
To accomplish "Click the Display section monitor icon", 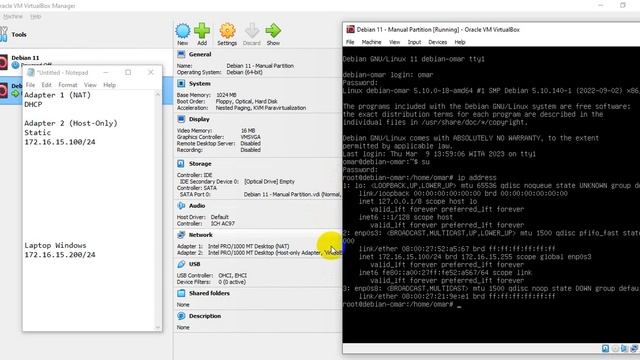I will pyautogui.click(x=181, y=119).
